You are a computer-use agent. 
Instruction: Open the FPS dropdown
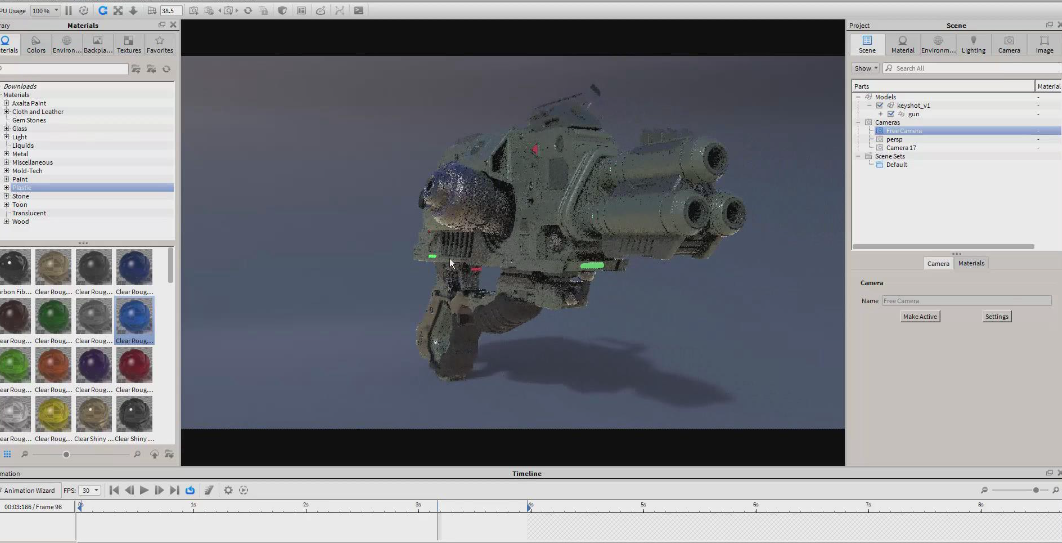(x=91, y=490)
